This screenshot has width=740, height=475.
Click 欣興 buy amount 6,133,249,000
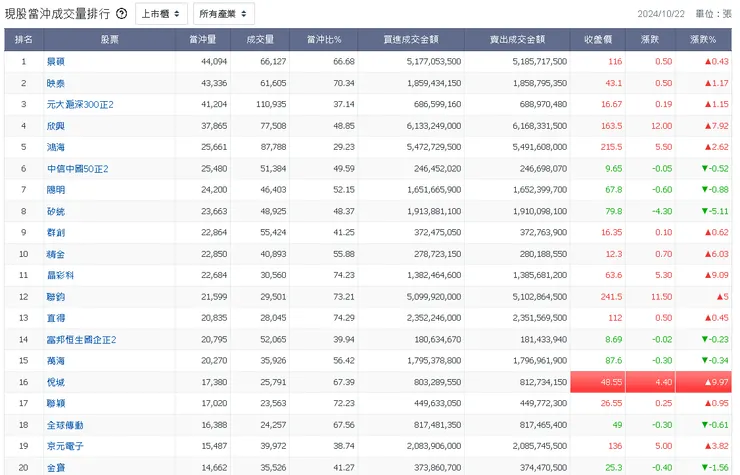coord(434,126)
